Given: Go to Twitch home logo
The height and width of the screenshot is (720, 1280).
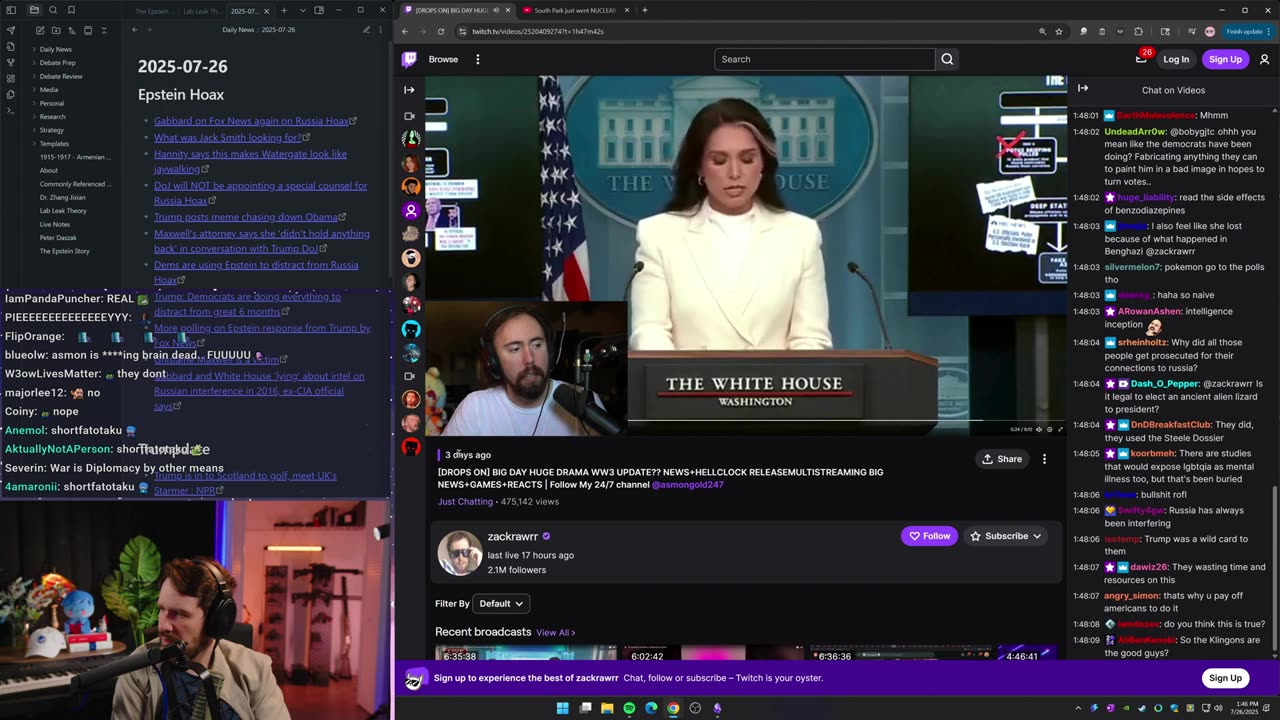Looking at the screenshot, I should click(409, 59).
